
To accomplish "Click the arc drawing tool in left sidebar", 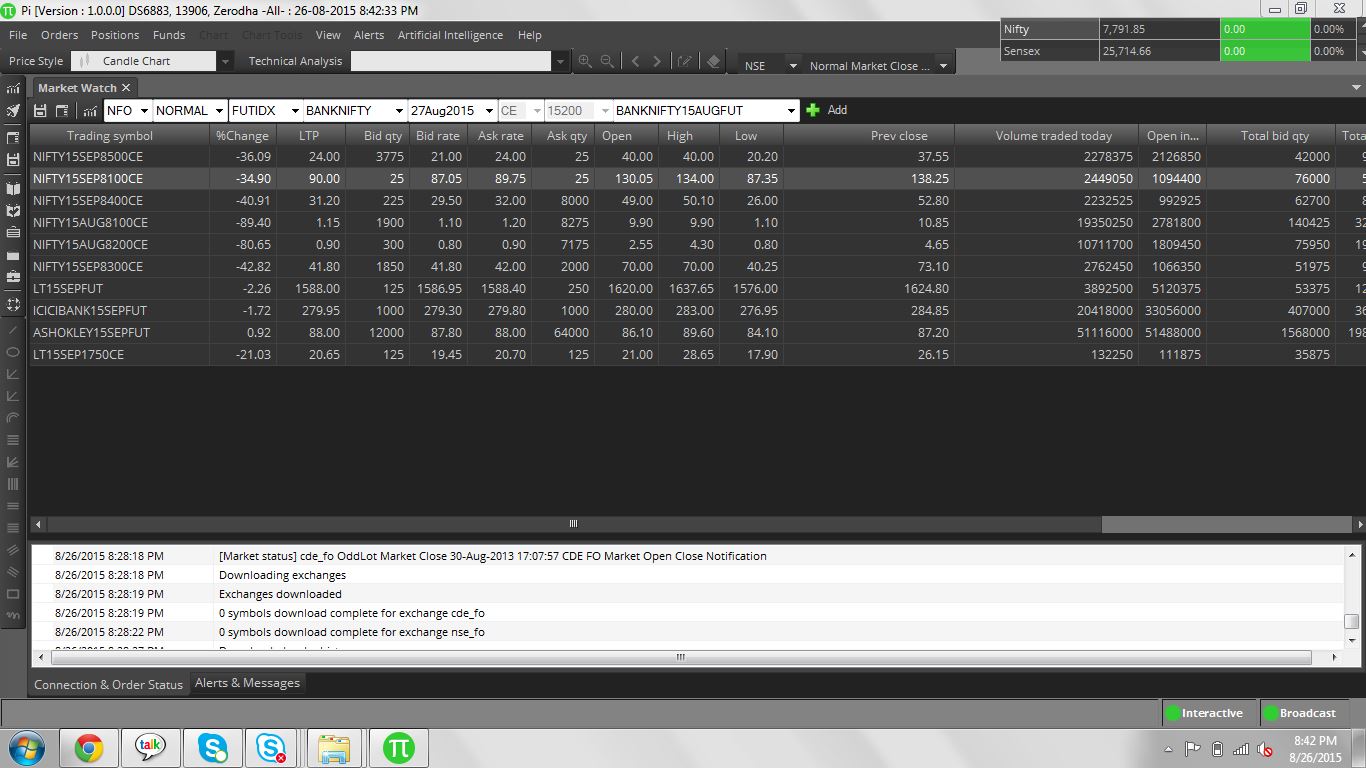I will click(x=13, y=418).
